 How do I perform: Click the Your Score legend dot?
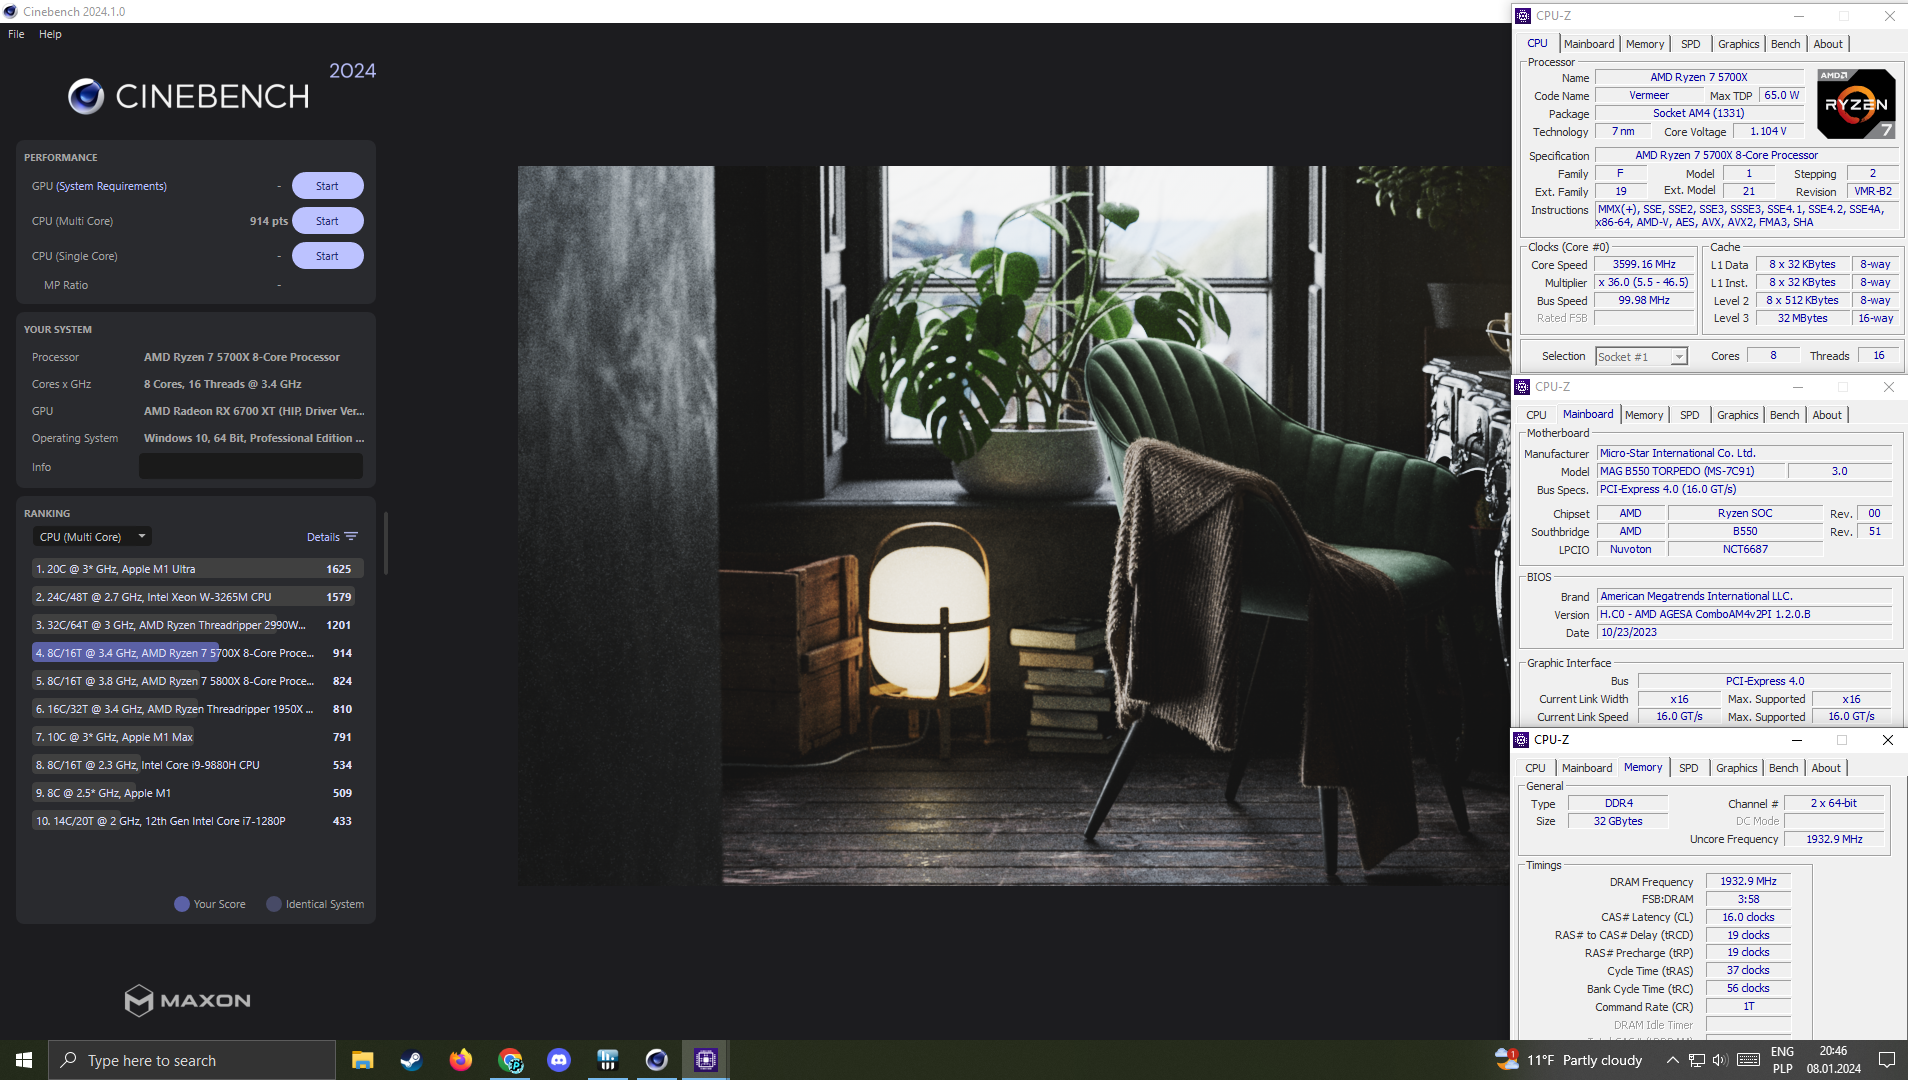[x=182, y=904]
